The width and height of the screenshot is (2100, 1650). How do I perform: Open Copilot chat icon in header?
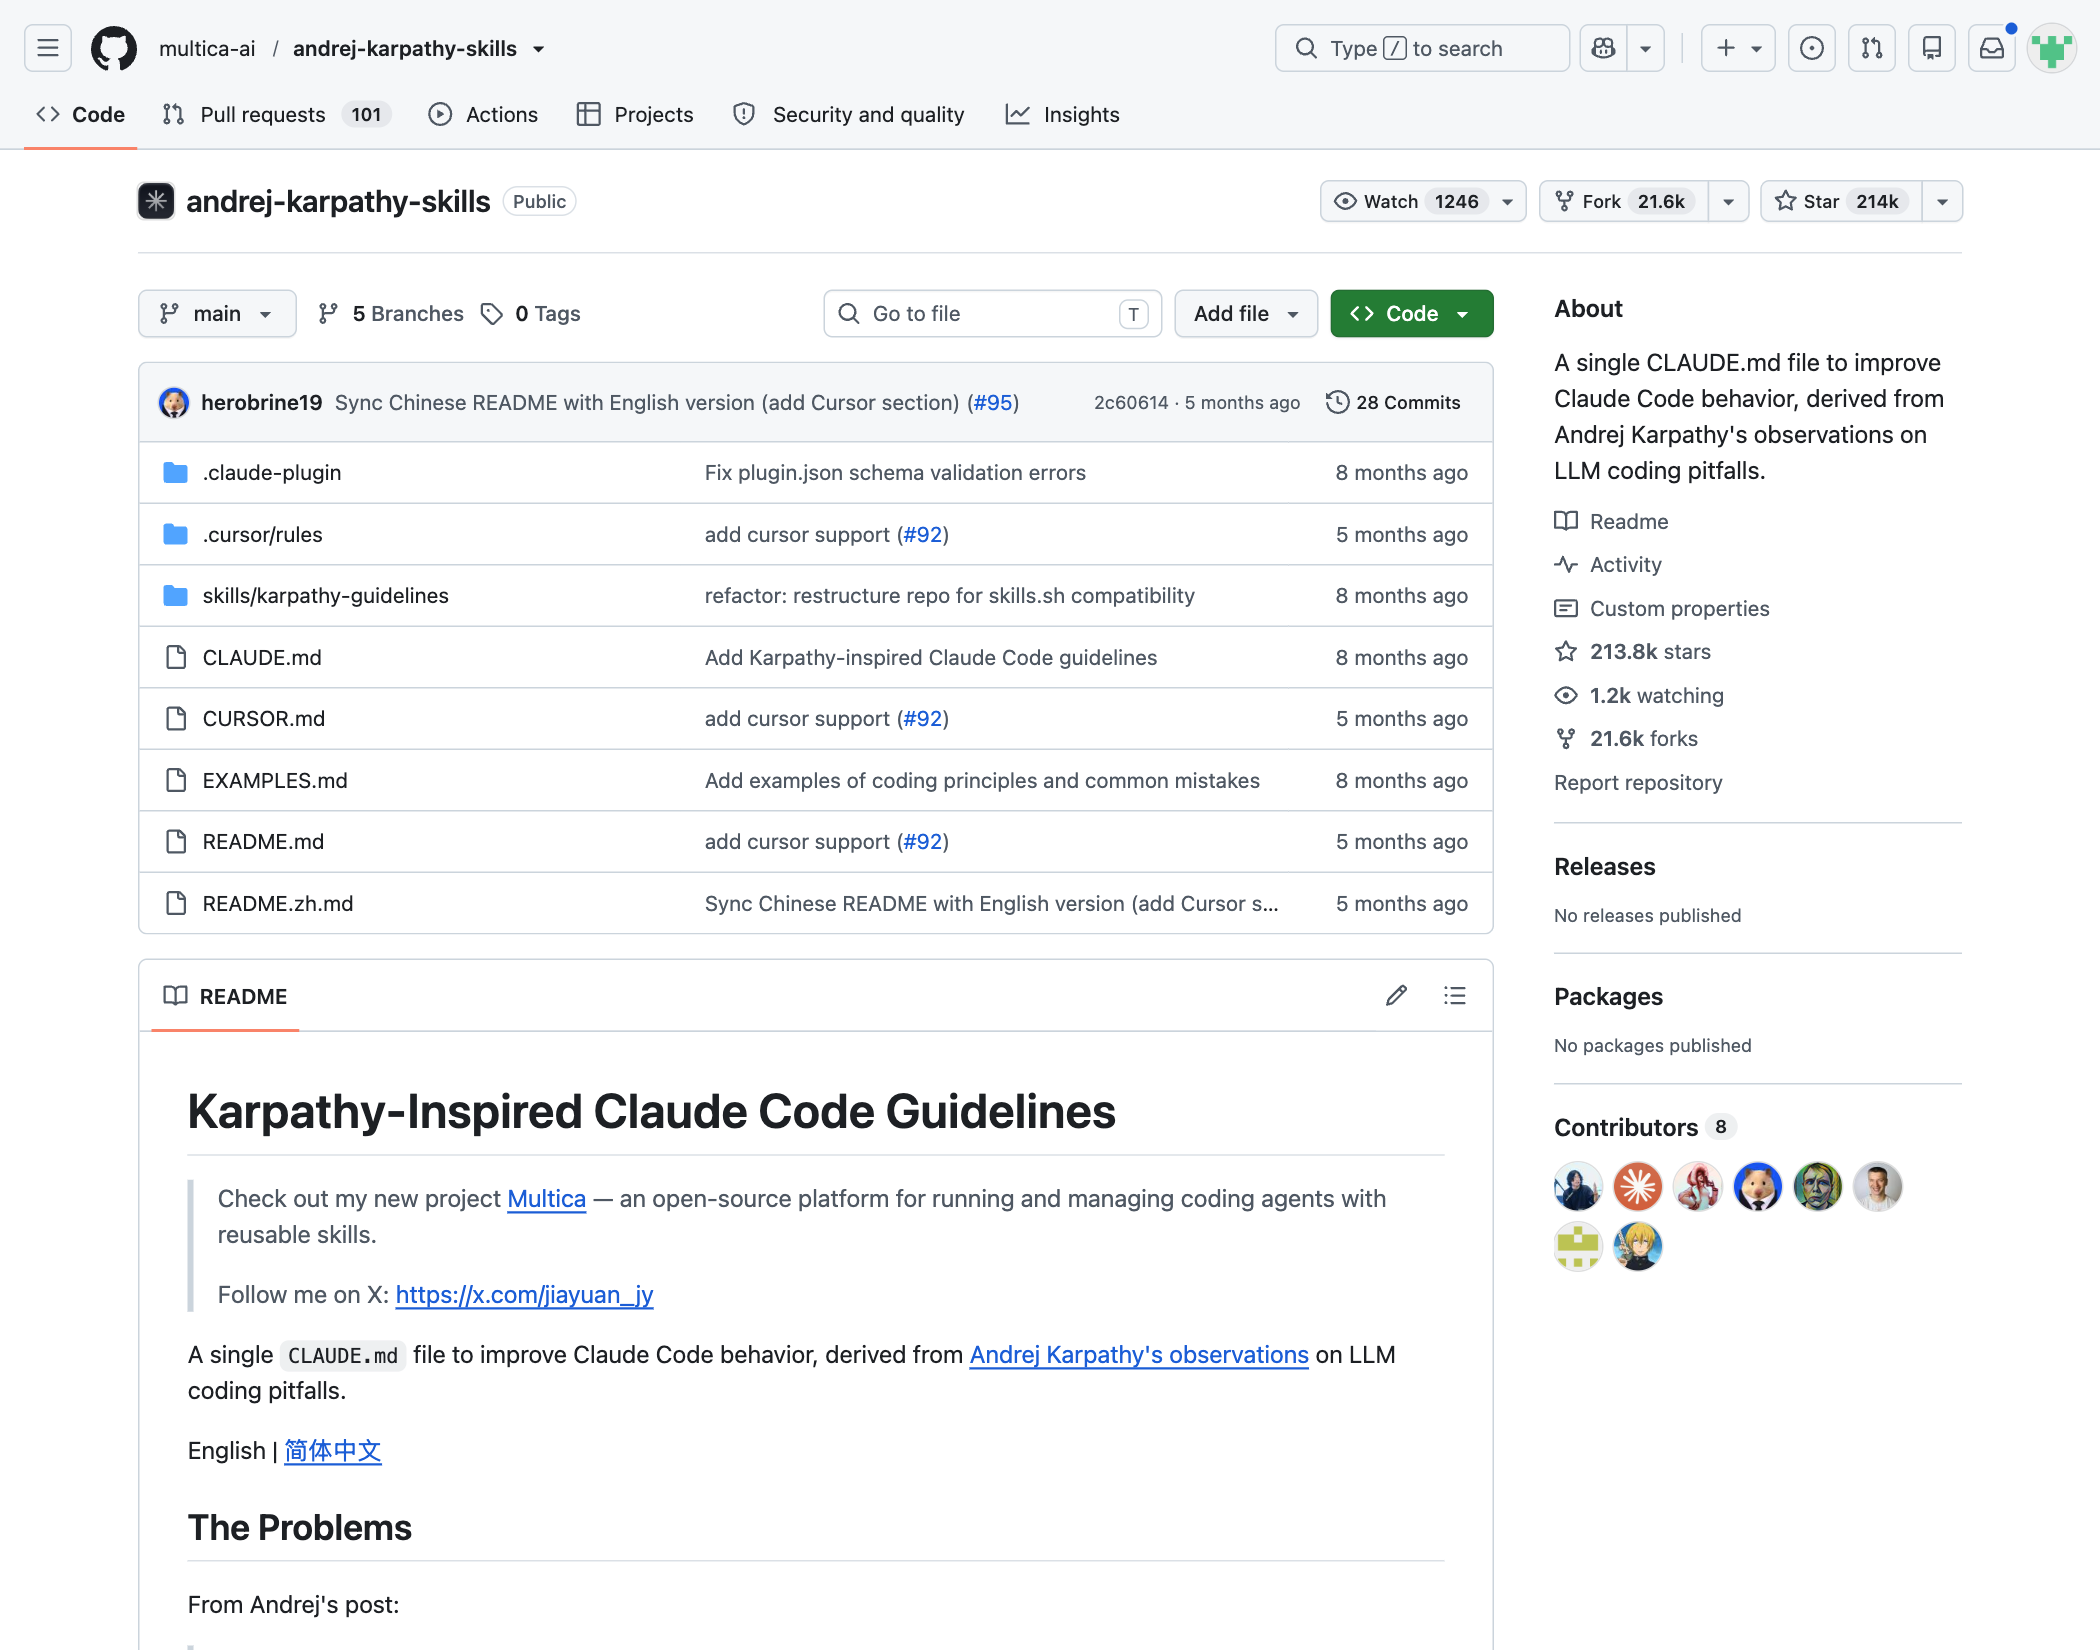(1604, 48)
